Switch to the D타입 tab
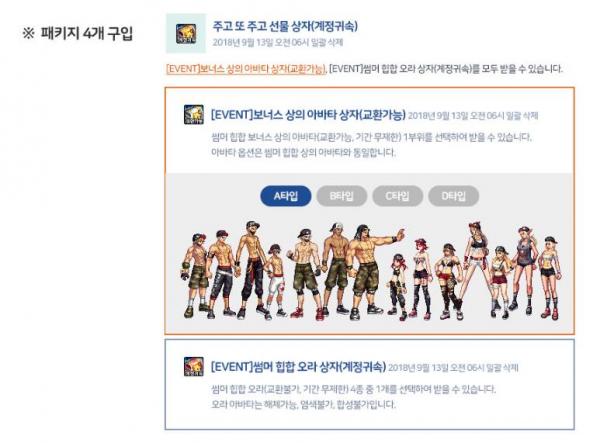 (x=453, y=196)
